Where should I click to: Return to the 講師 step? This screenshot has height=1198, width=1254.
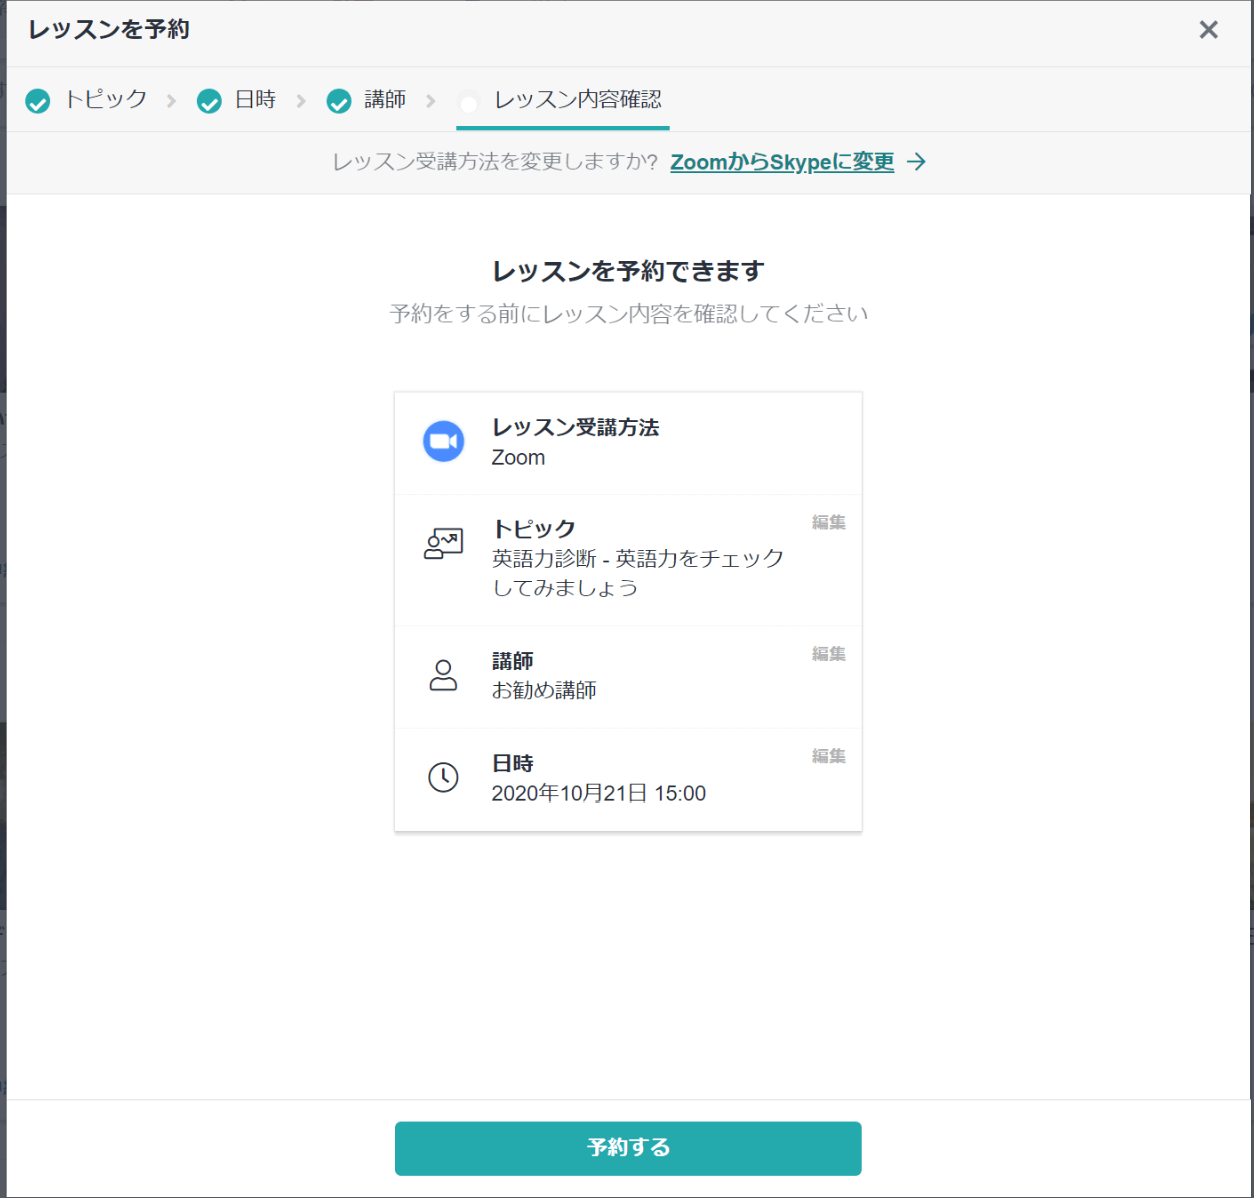coord(385,99)
